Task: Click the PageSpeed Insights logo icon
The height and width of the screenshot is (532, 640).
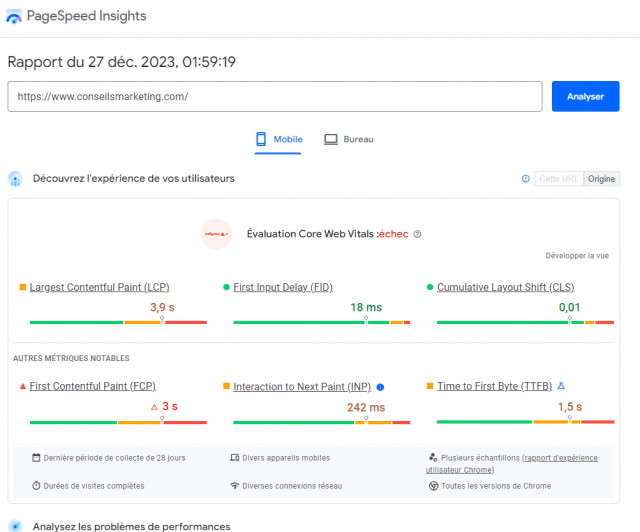Action: [14, 17]
